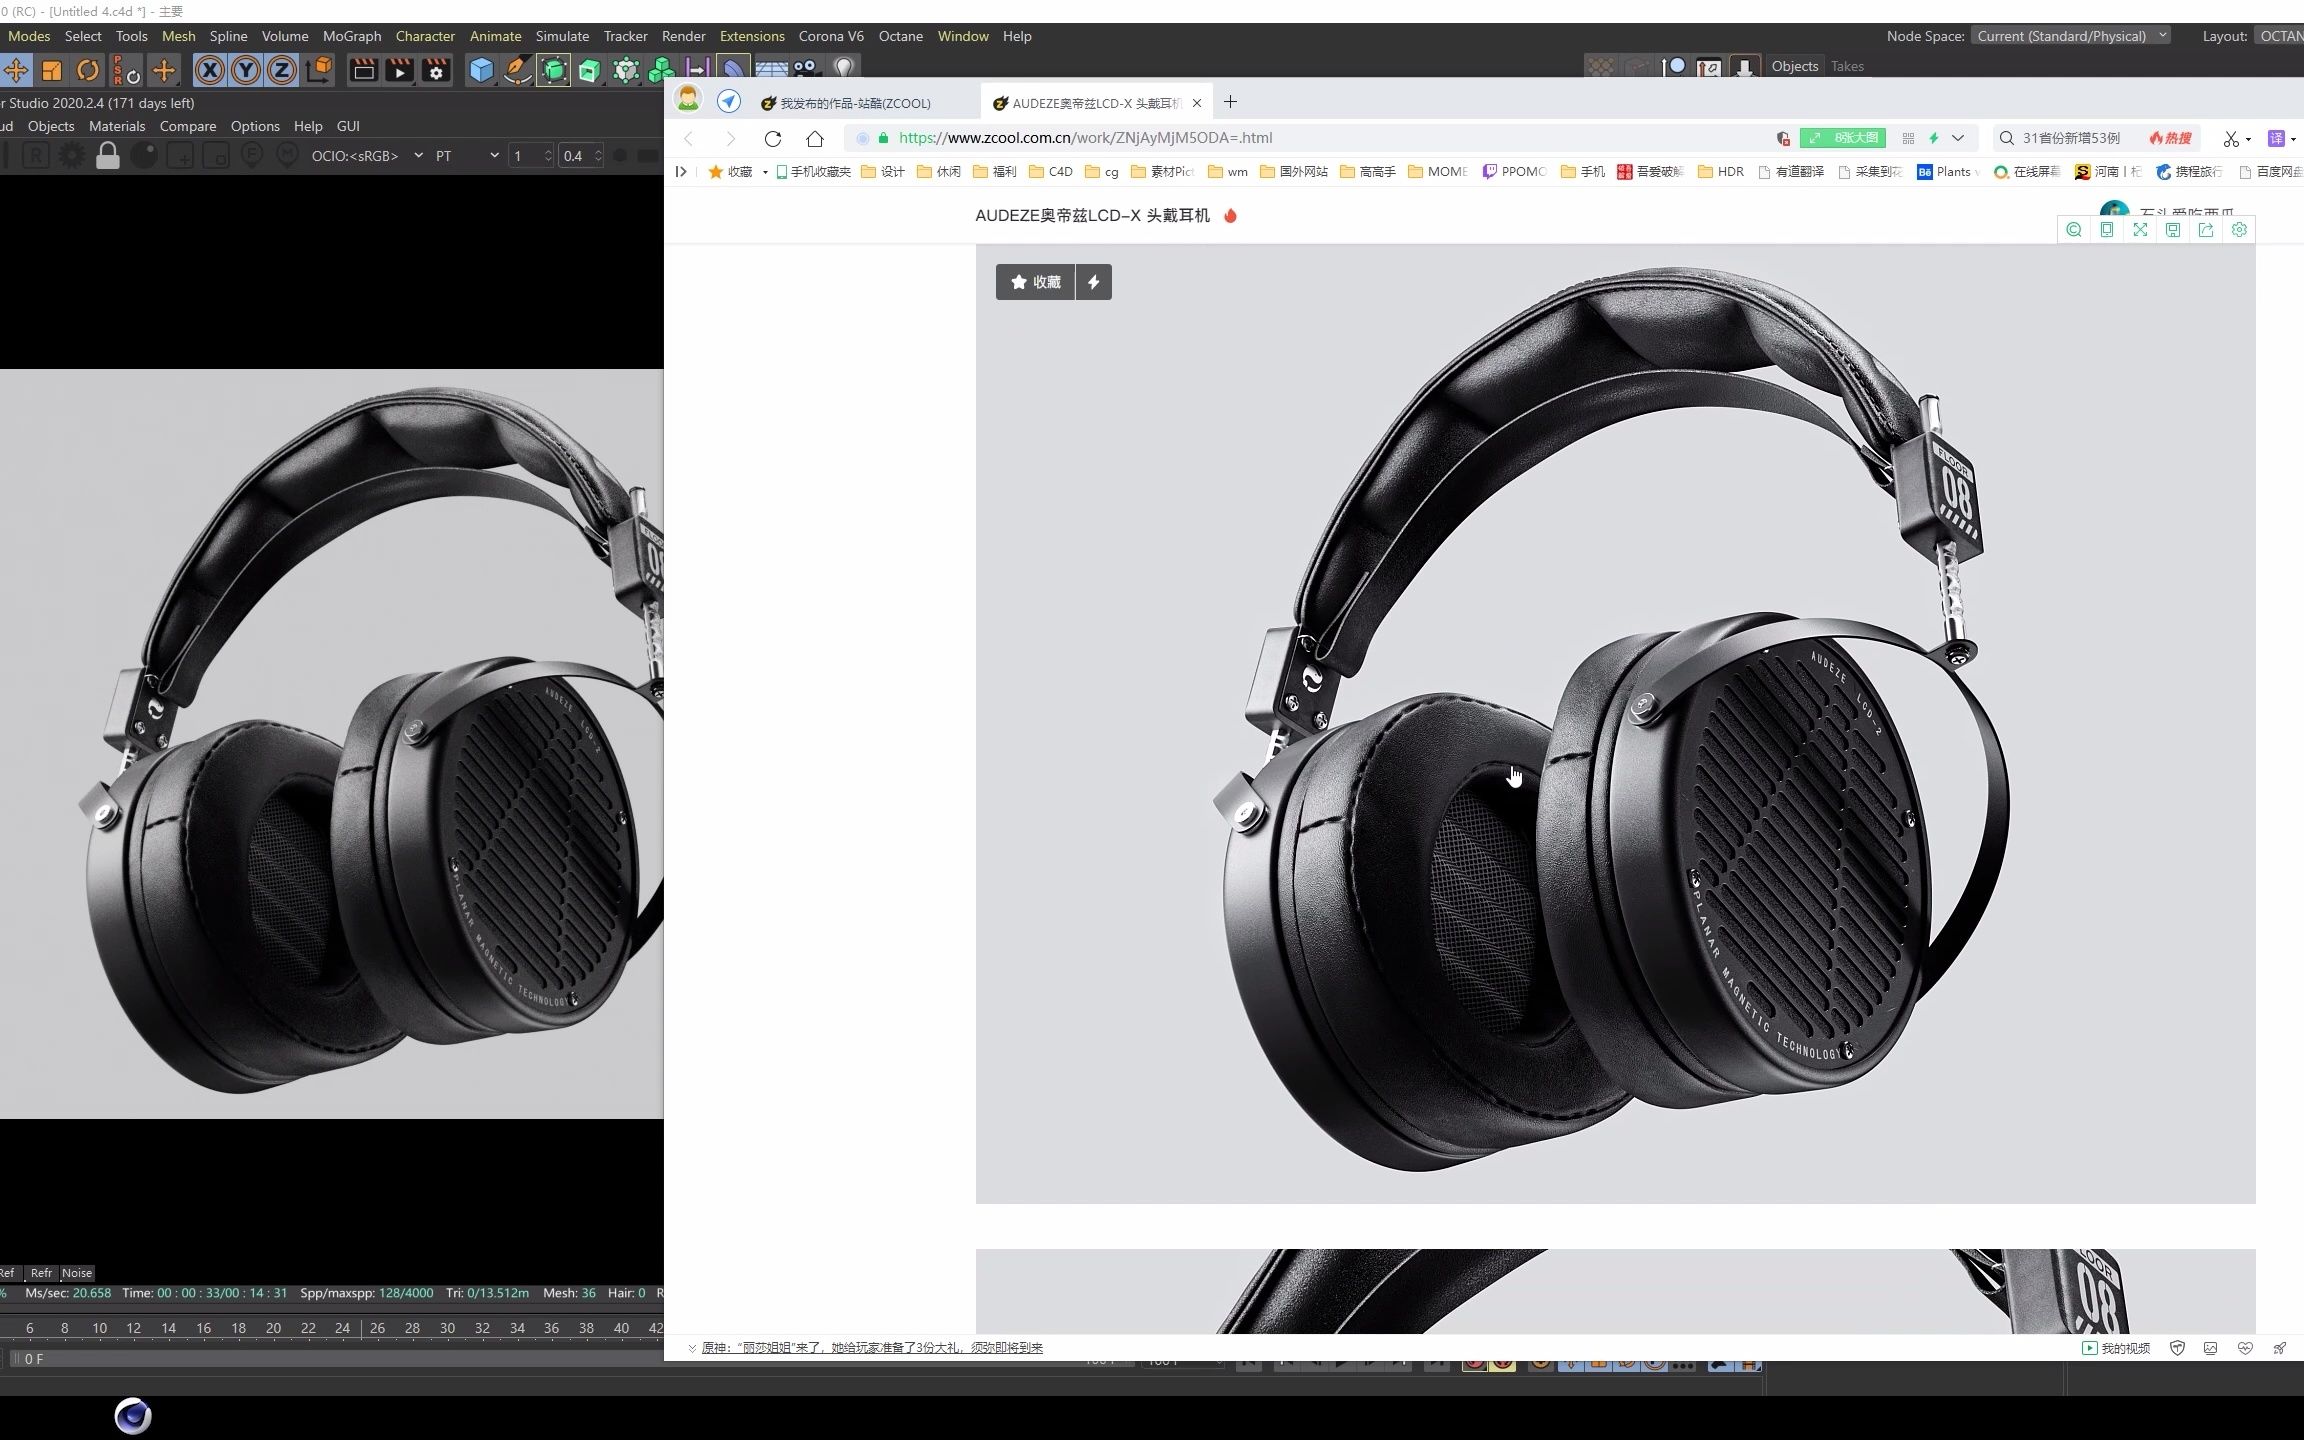
Task: Click the Light object bulb icon
Action: pos(844,68)
